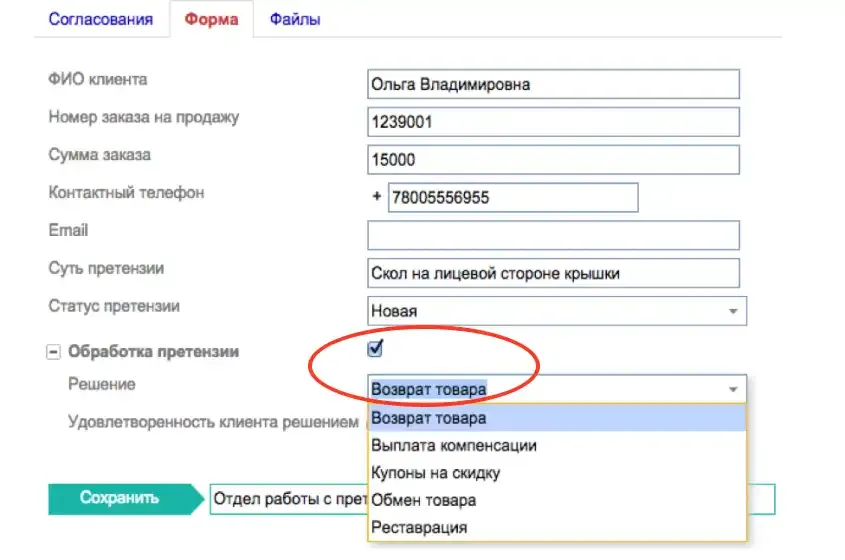Click the empty Email field
The height and width of the screenshot is (560, 845).
[x=553, y=235]
